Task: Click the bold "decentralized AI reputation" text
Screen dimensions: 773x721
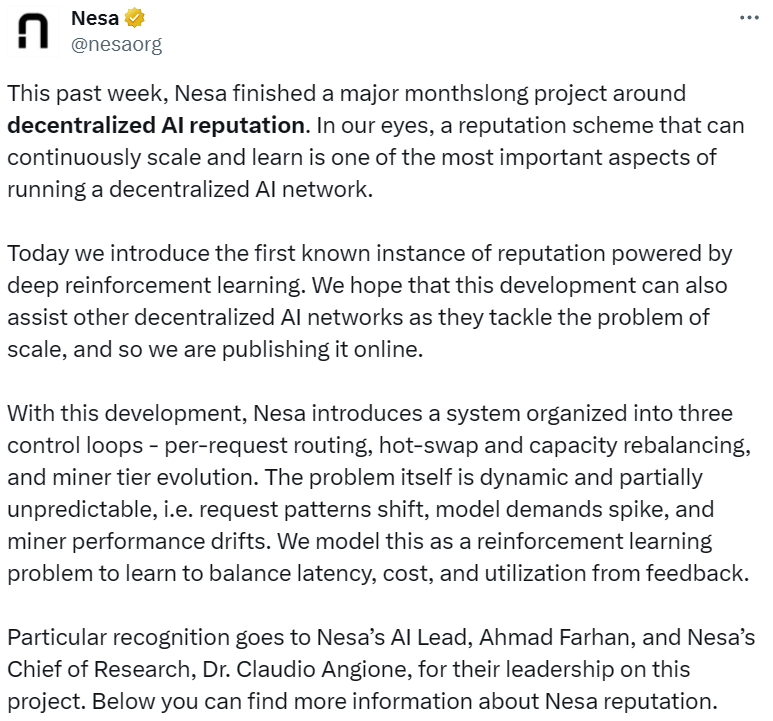Action: tap(156, 125)
